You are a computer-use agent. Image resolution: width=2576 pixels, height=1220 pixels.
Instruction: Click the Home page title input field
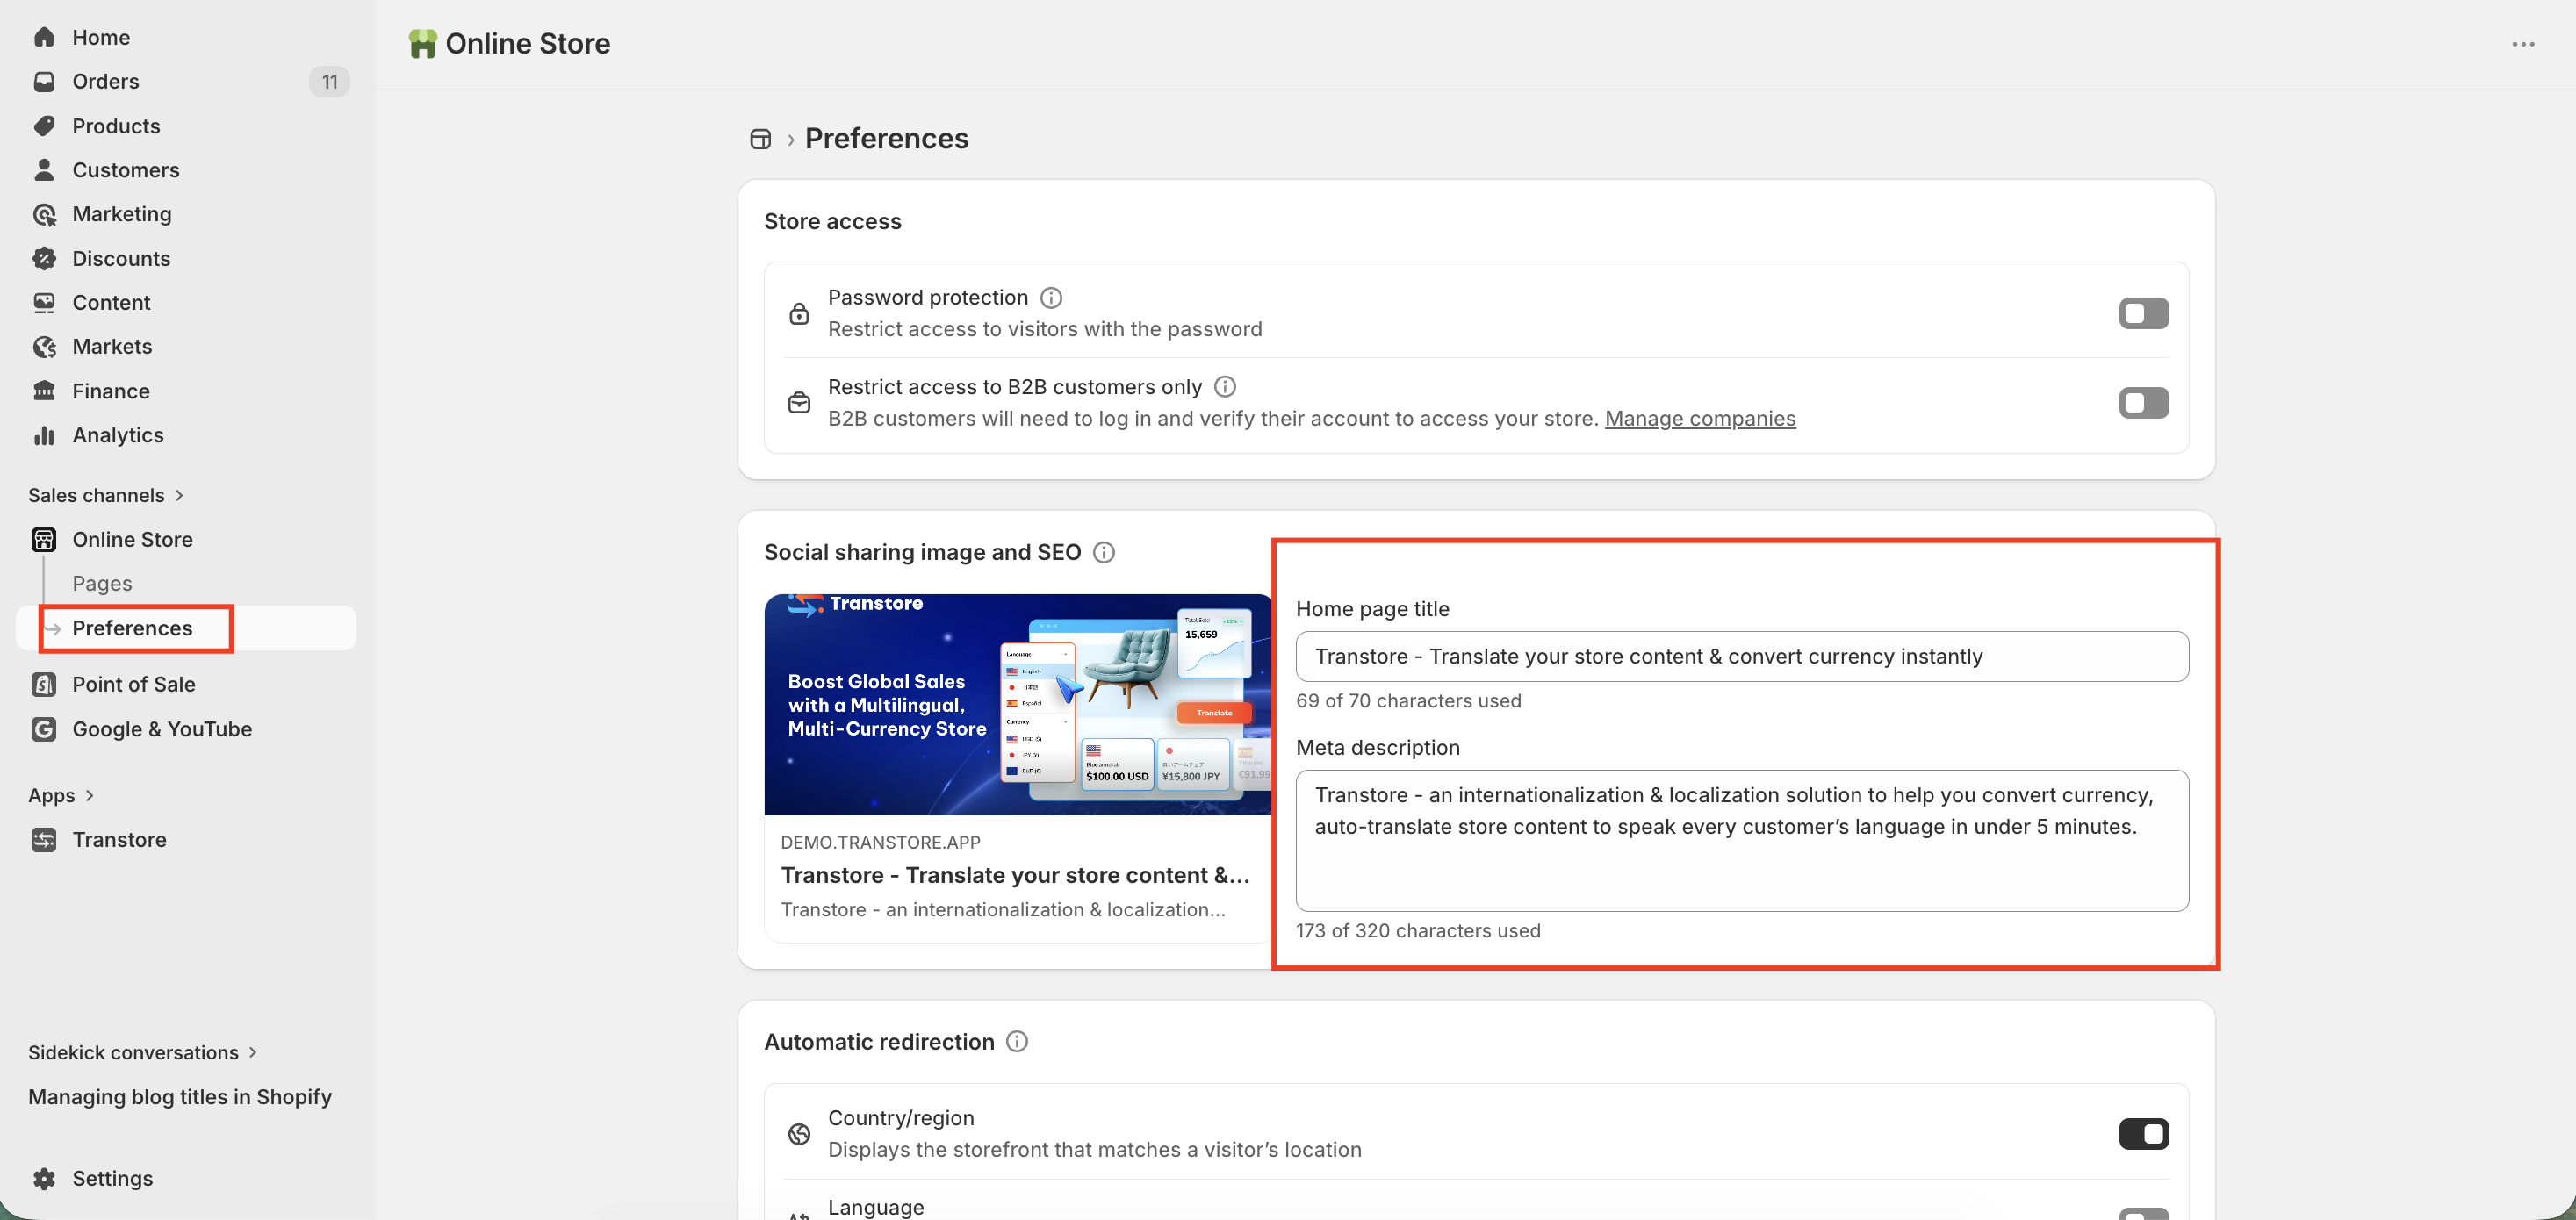coord(1742,656)
